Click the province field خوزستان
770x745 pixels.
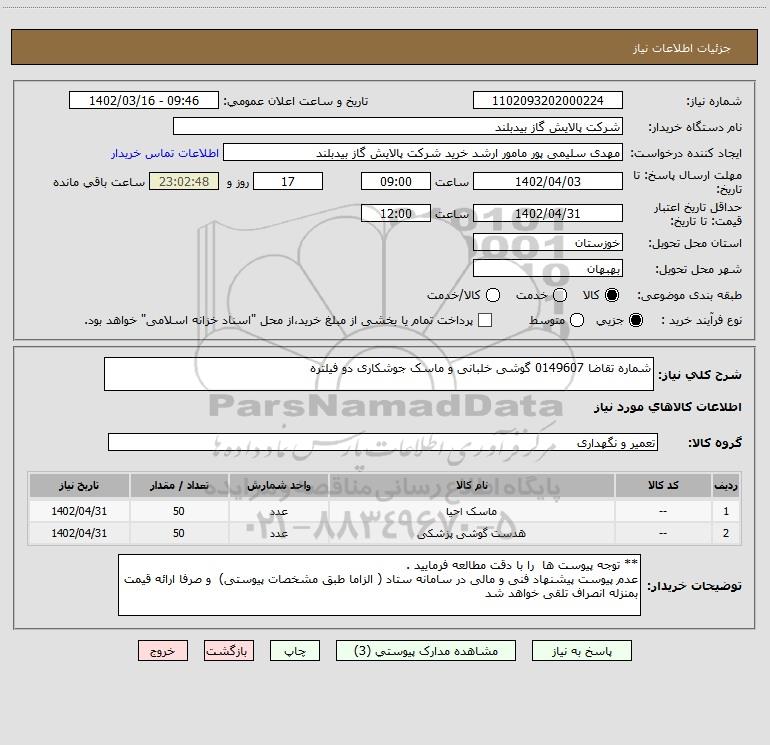pyautogui.click(x=548, y=242)
